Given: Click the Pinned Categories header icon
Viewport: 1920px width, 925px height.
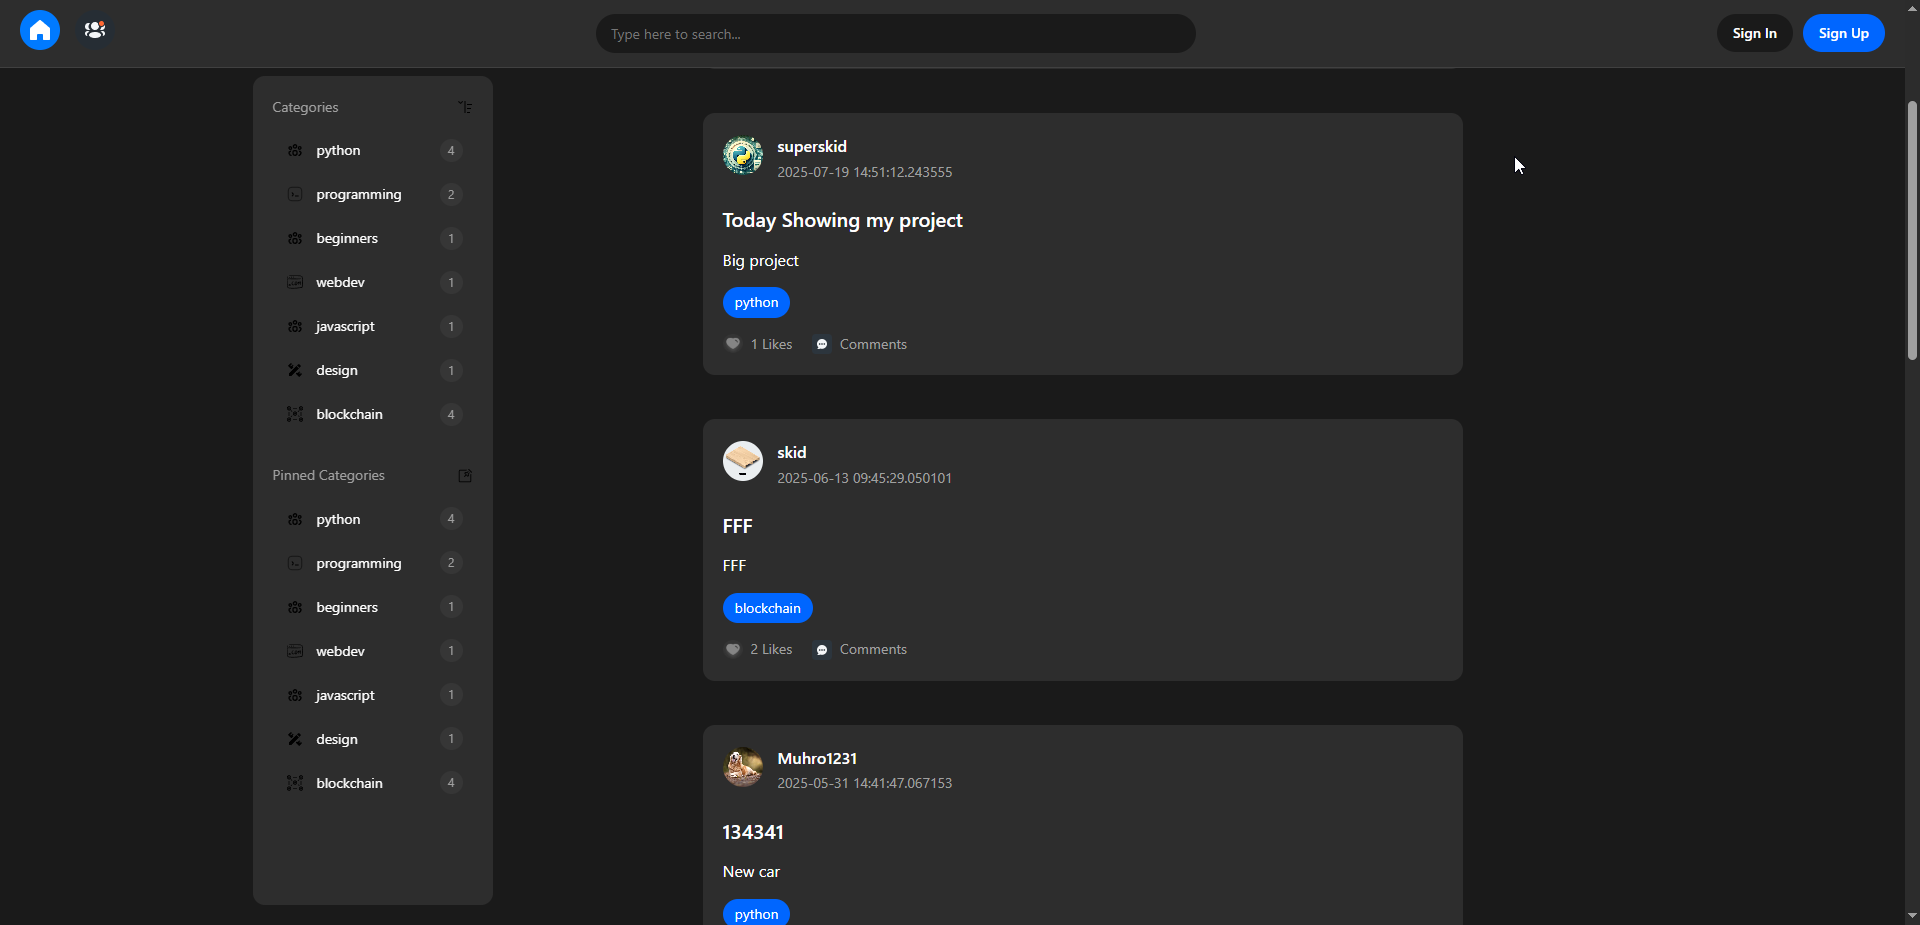Looking at the screenshot, I should (x=465, y=476).
